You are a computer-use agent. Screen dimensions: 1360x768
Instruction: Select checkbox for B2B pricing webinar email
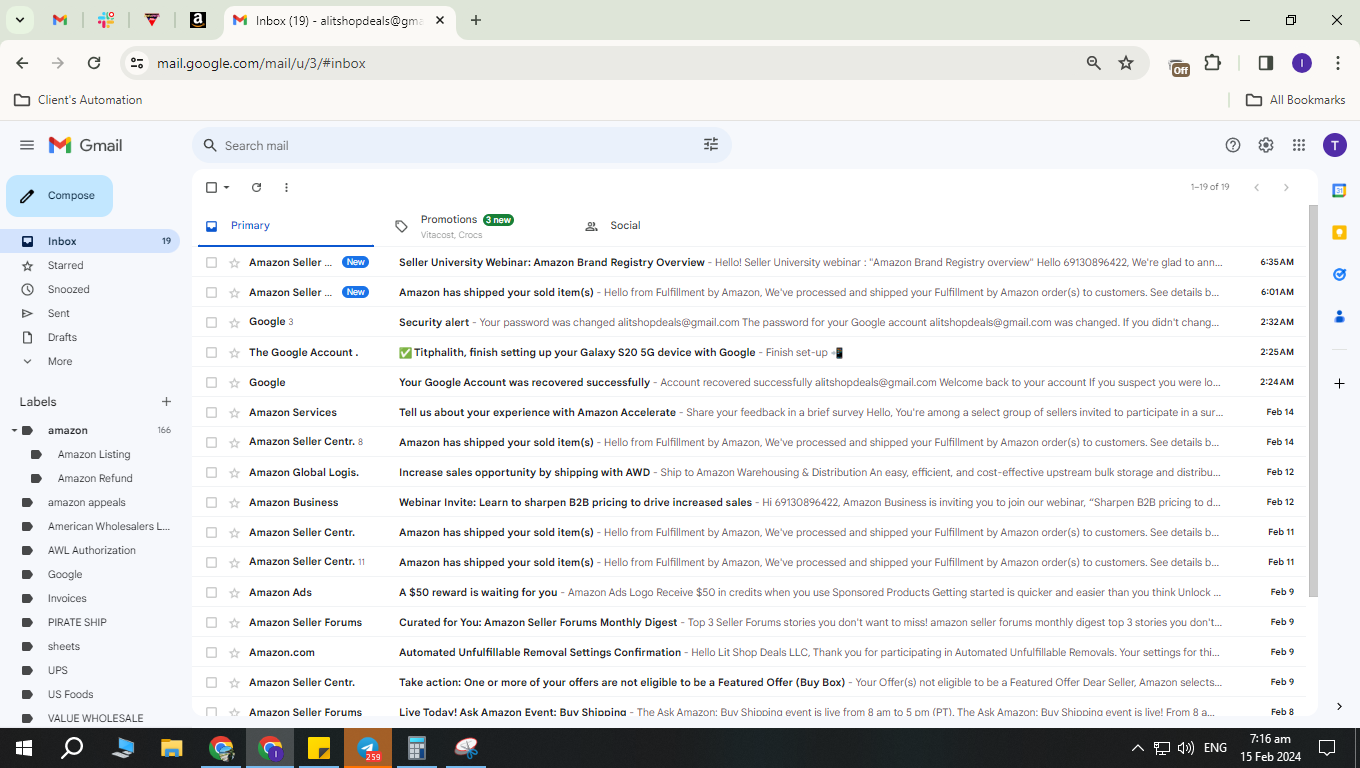[x=211, y=502]
